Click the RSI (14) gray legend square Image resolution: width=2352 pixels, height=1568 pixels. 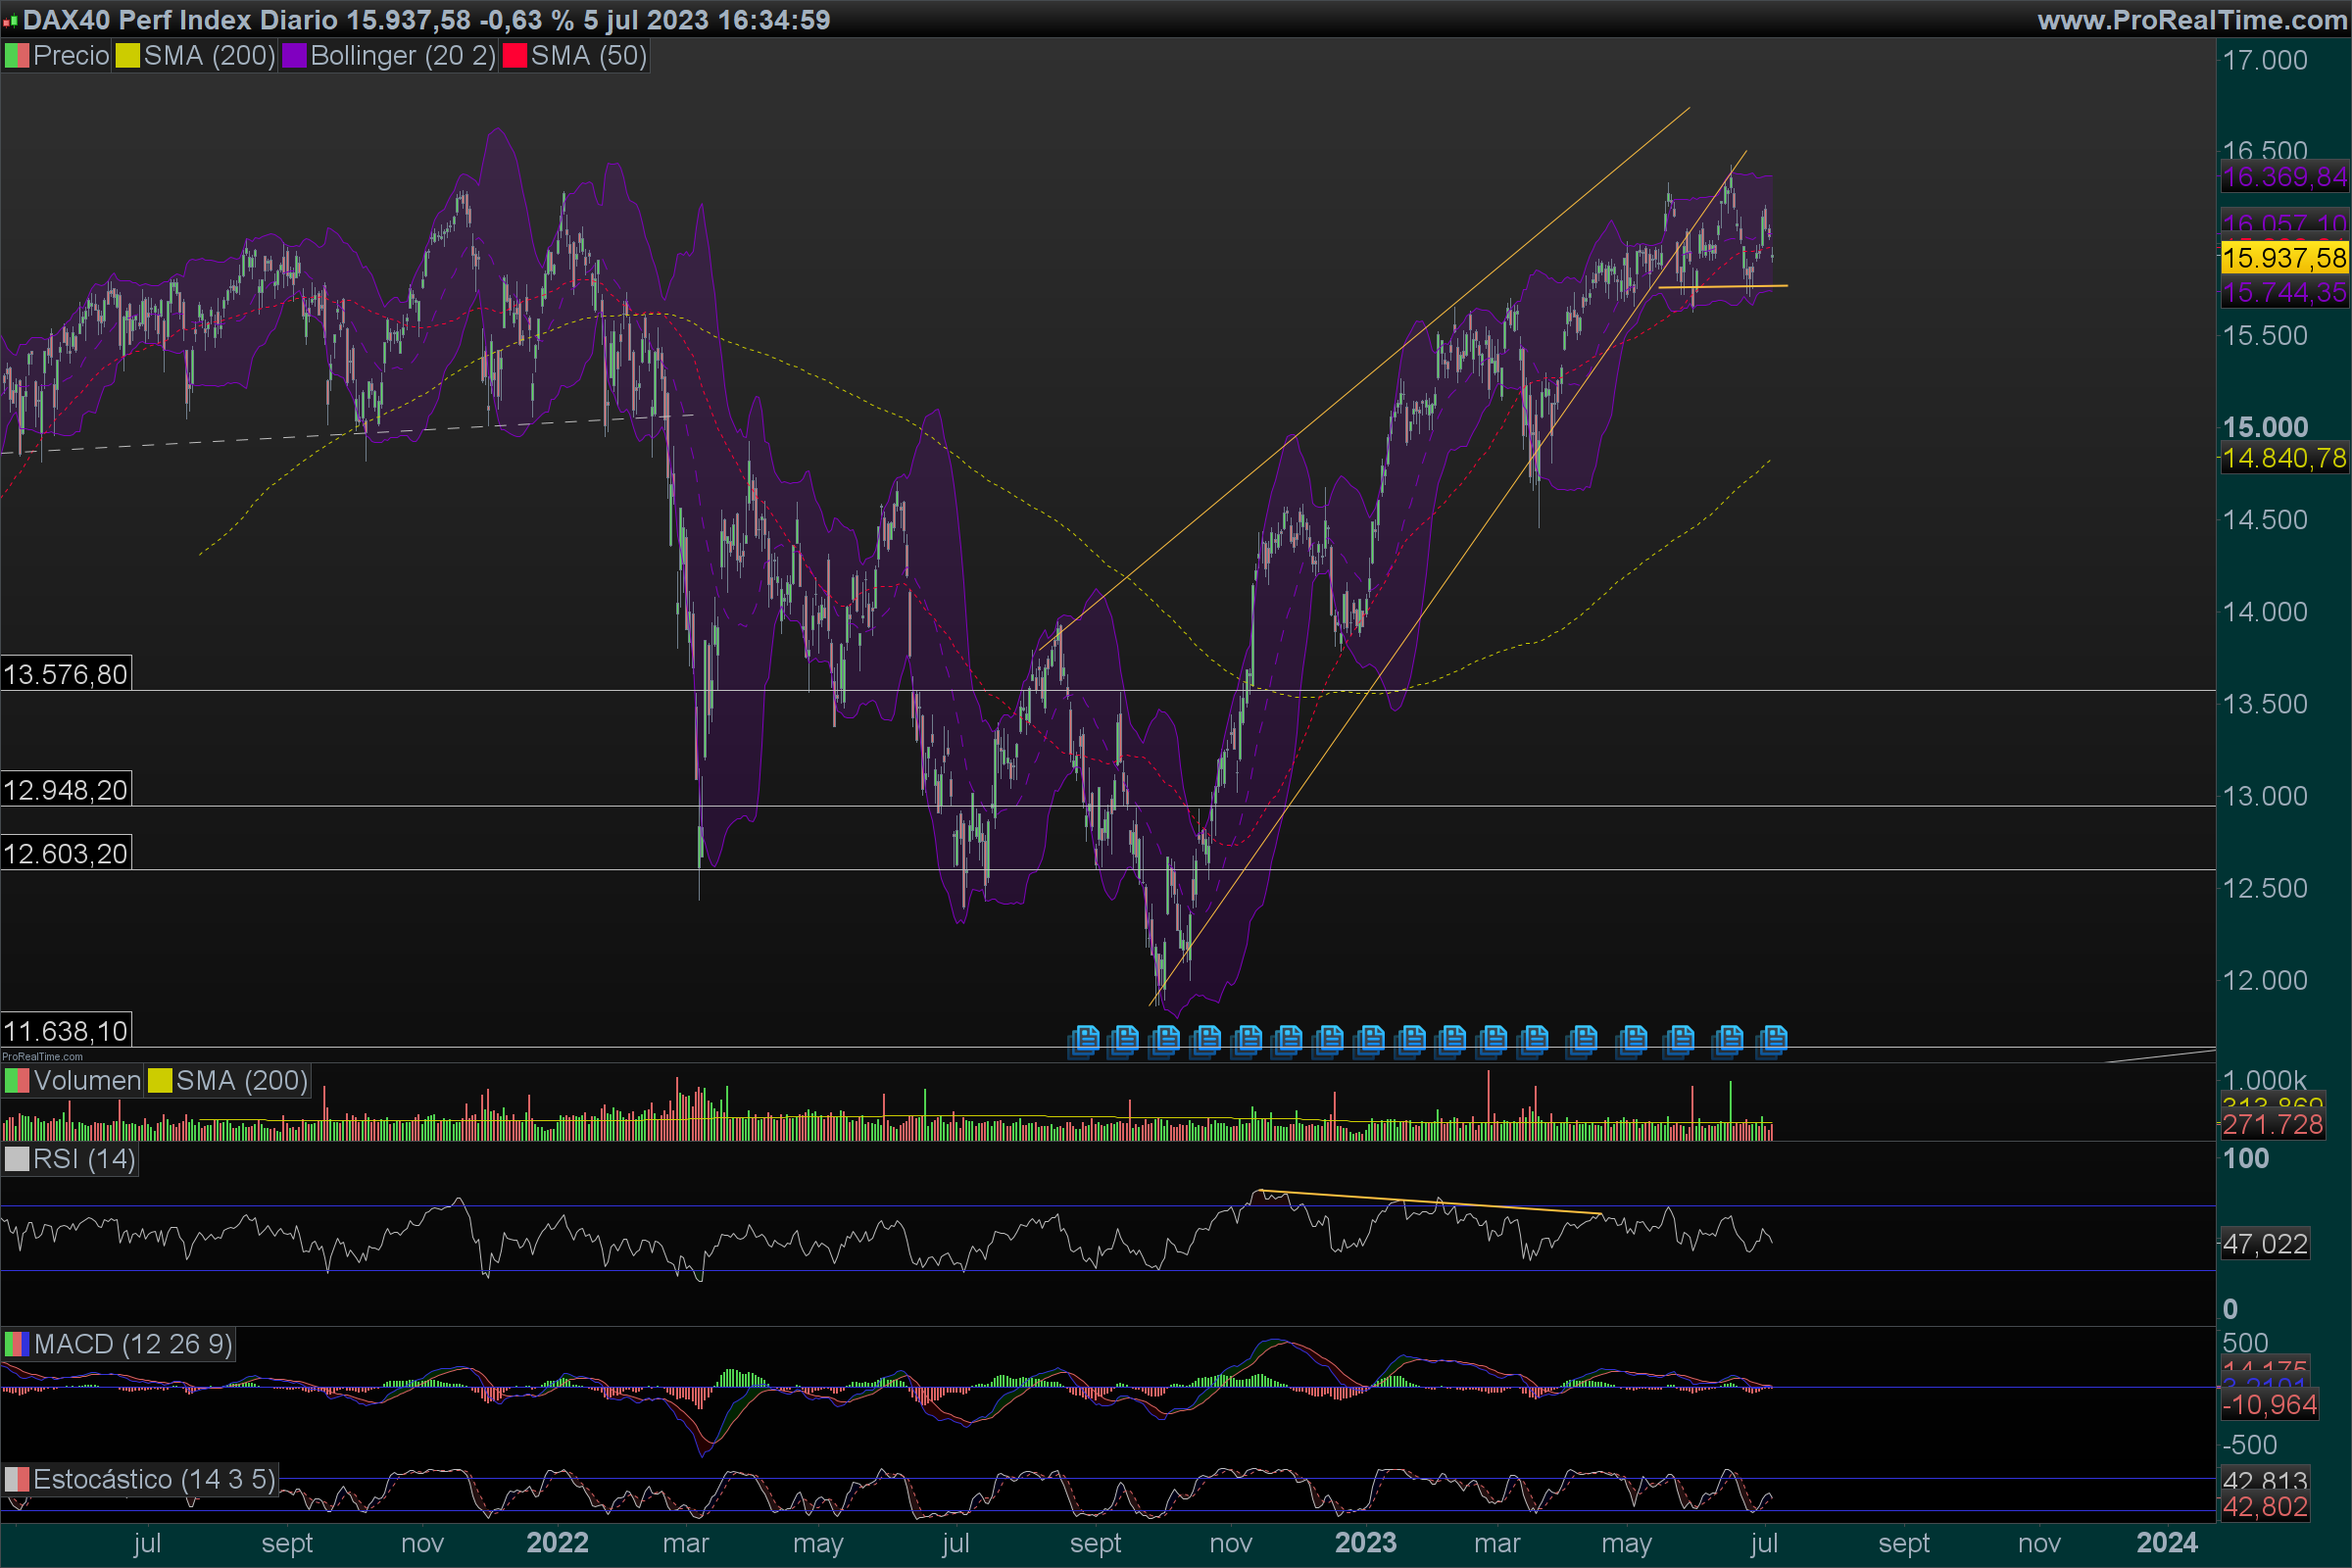pos(17,1159)
